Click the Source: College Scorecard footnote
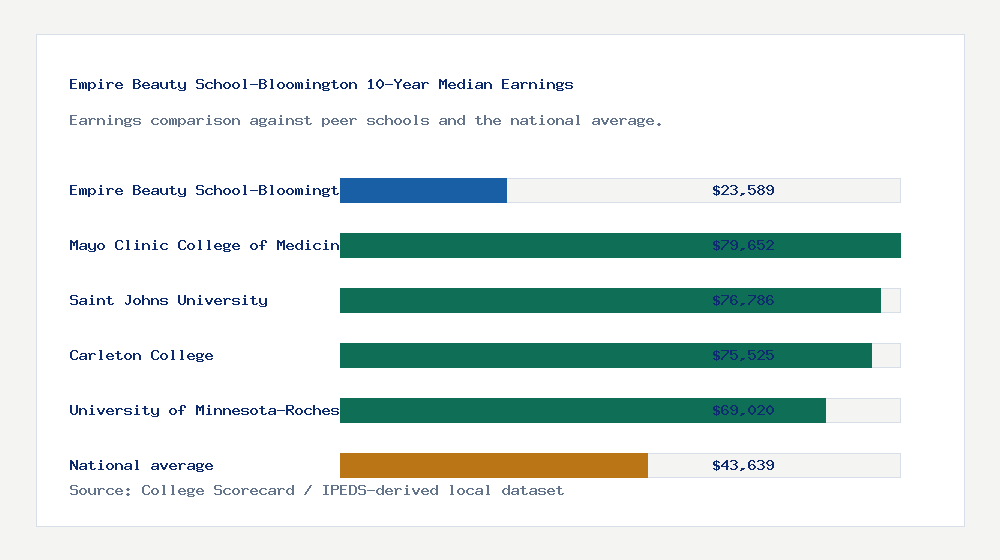 [316, 490]
